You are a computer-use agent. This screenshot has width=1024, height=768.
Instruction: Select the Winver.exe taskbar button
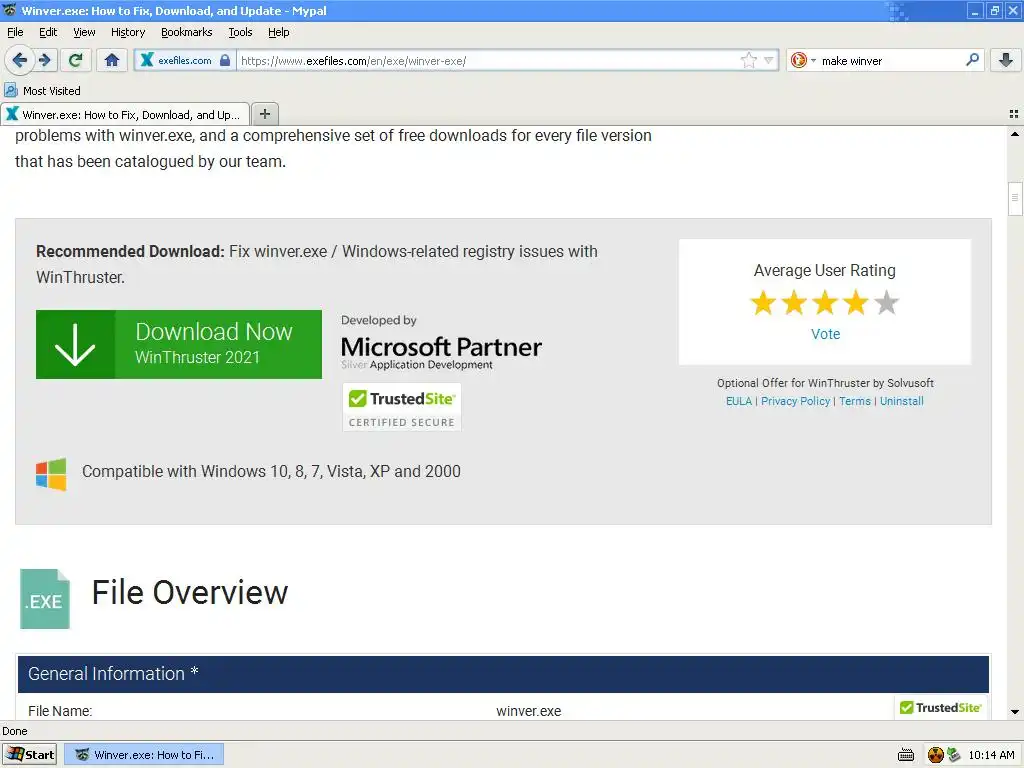click(145, 754)
